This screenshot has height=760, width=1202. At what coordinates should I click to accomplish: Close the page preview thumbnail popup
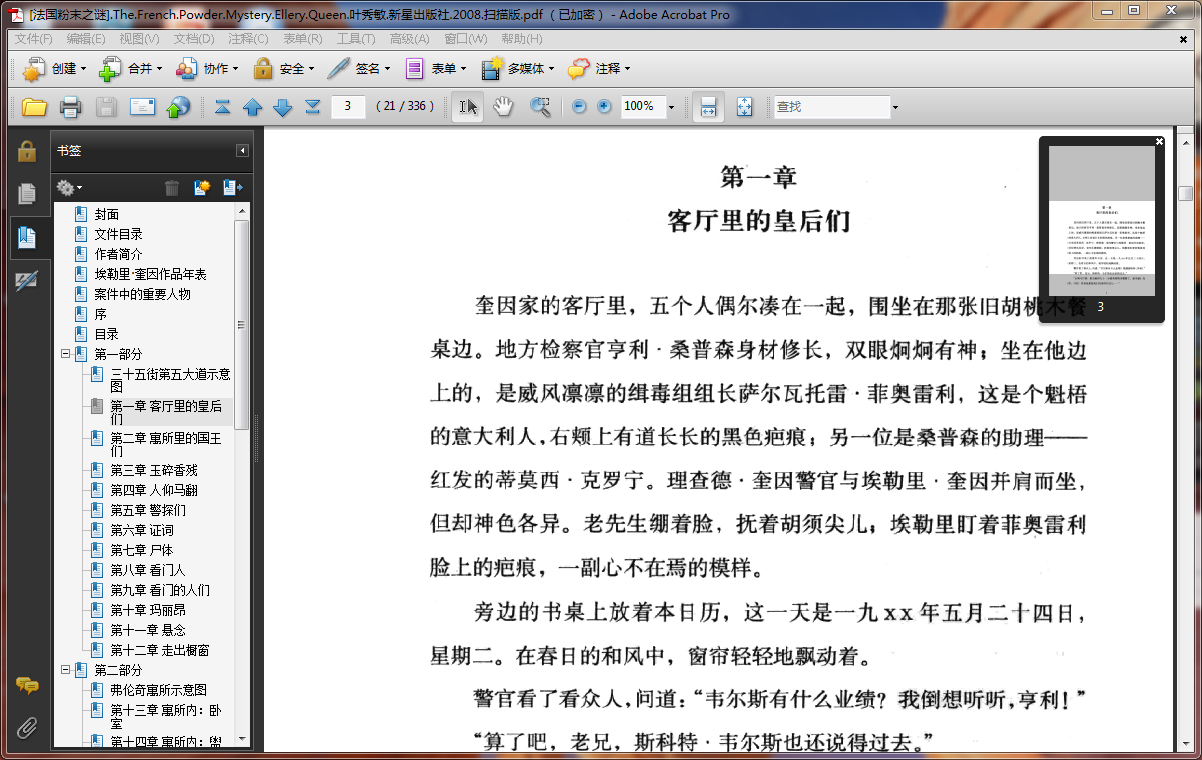[1160, 142]
